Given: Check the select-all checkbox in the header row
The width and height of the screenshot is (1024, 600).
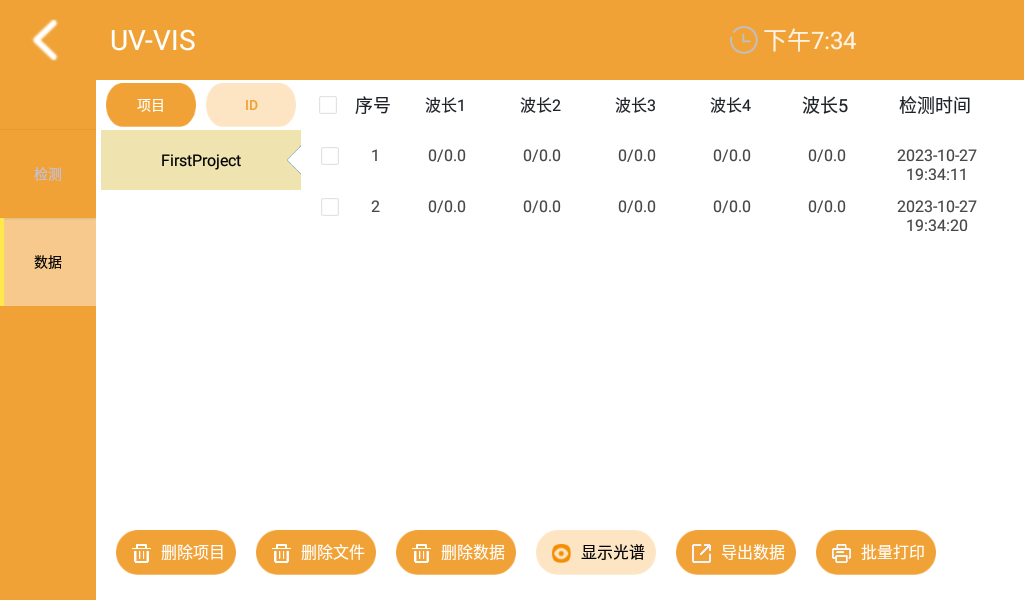Looking at the screenshot, I should tap(328, 104).
